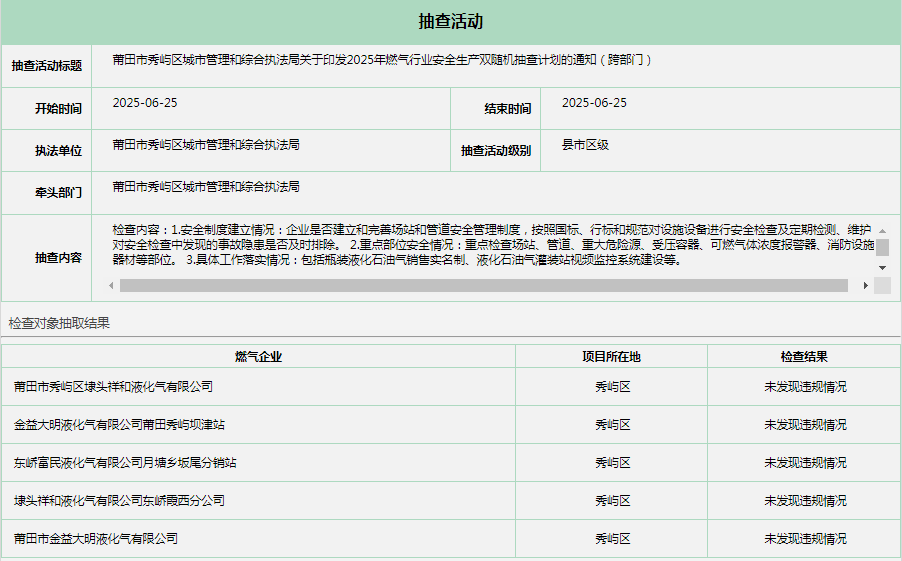The width and height of the screenshot is (902, 561).
Task: Click the 检查对象抽取结果 section heading
Action: point(59,323)
